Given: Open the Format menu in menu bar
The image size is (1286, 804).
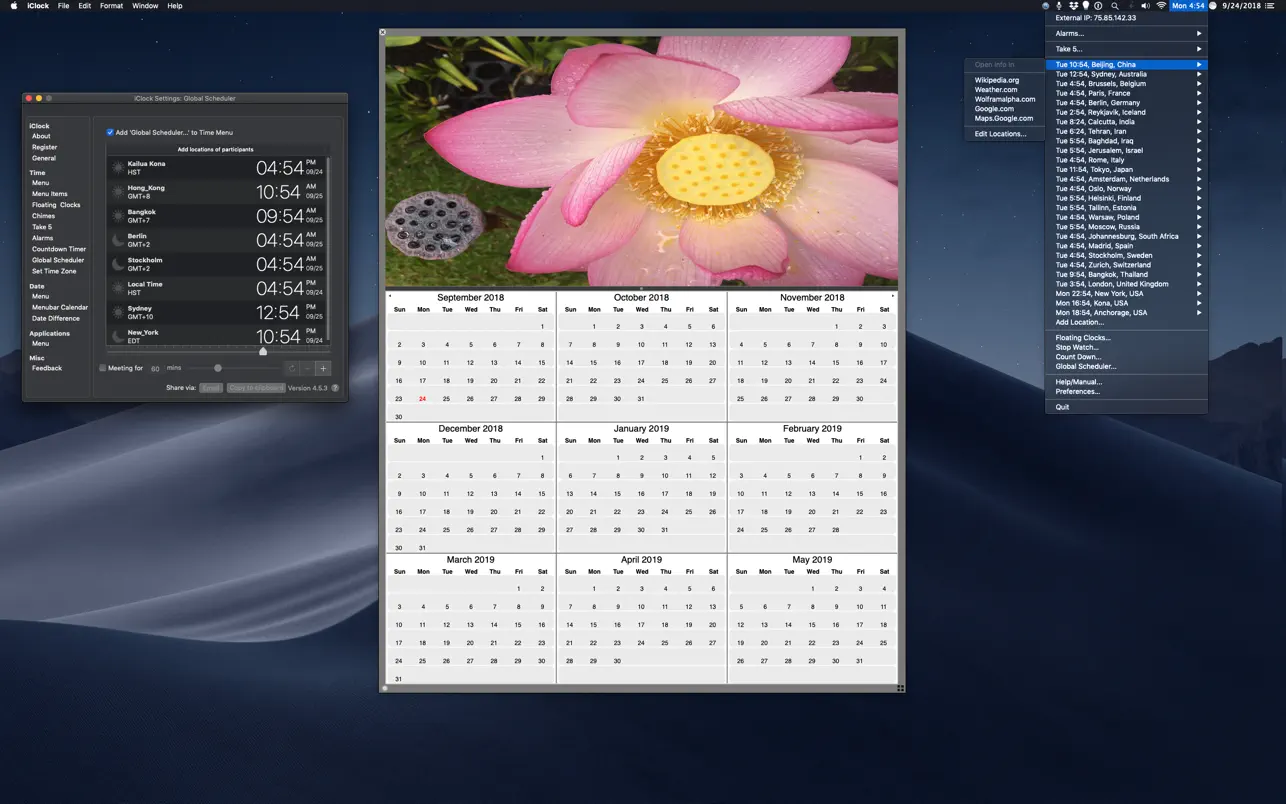Looking at the screenshot, I should 111,6.
